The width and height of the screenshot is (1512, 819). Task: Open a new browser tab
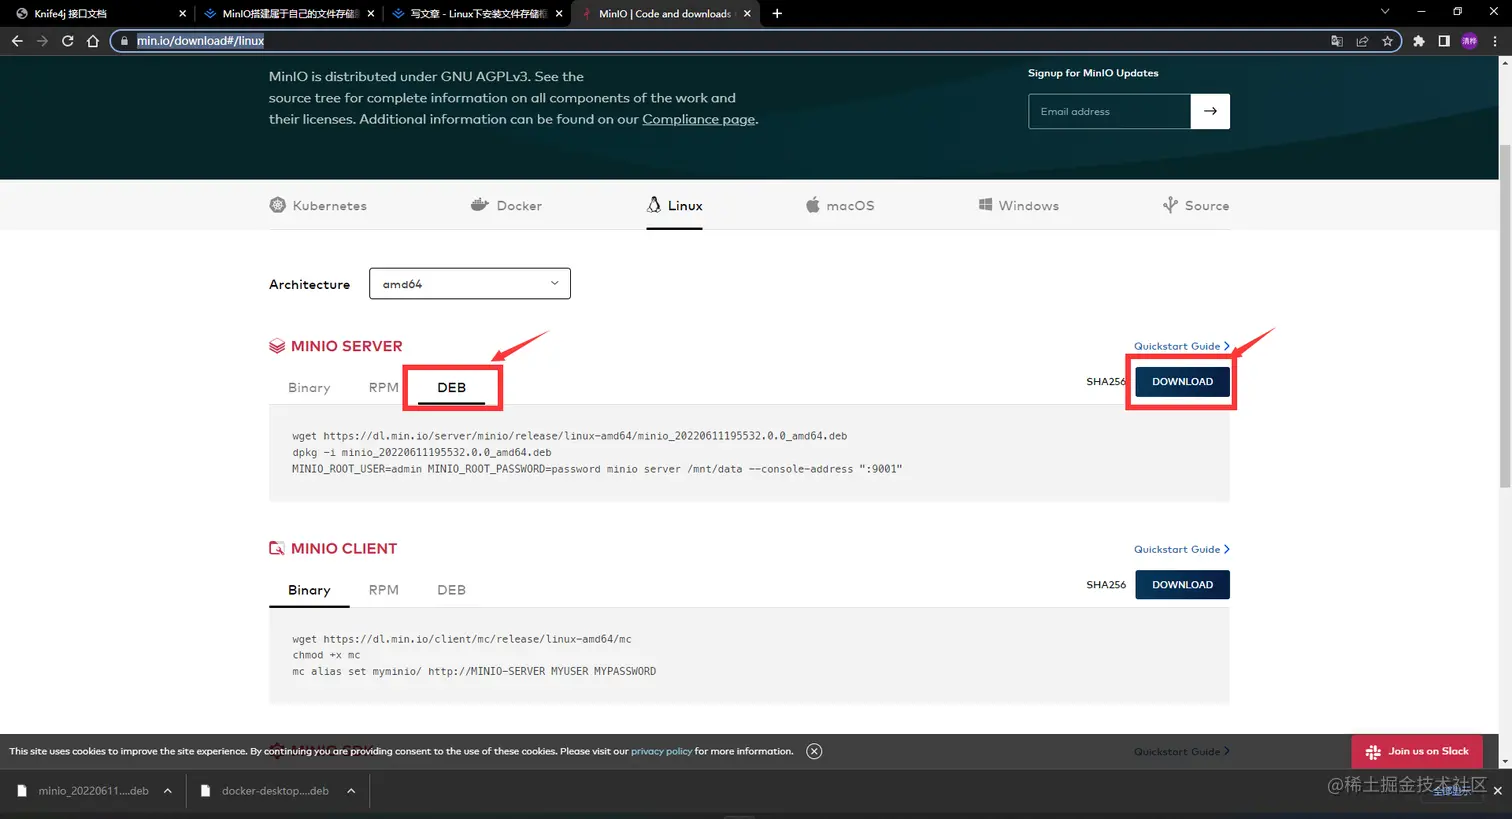[777, 13]
